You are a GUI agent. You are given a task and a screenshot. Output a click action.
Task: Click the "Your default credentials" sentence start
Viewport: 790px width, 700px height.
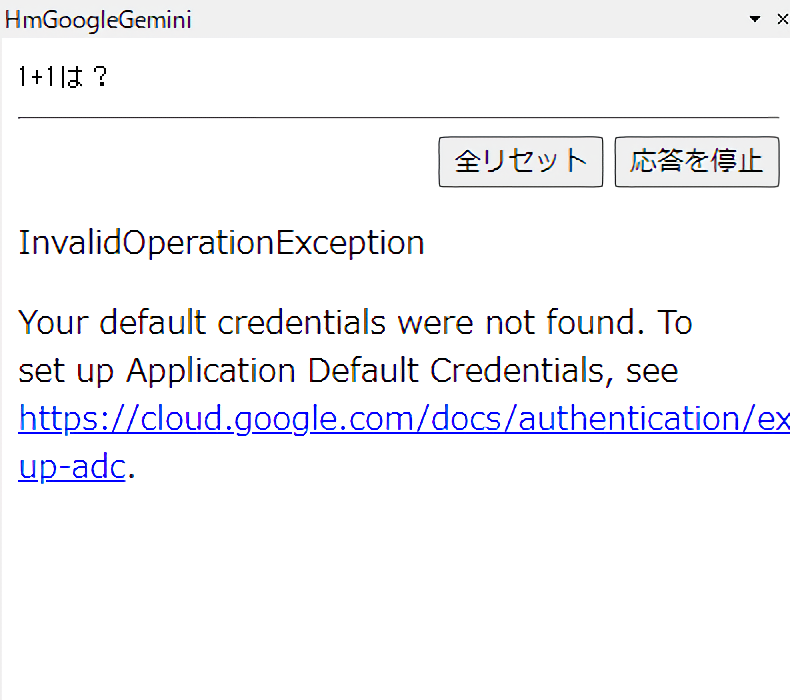(120, 323)
